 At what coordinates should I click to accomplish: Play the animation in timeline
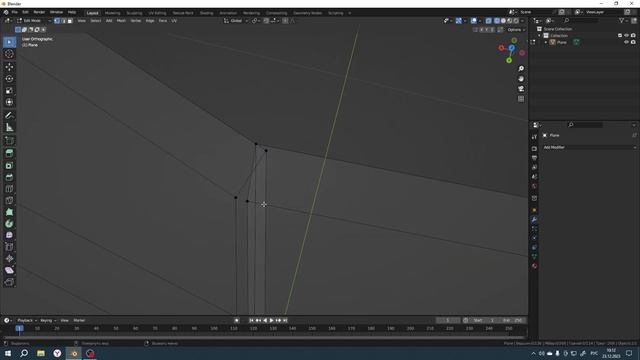tap(271, 320)
